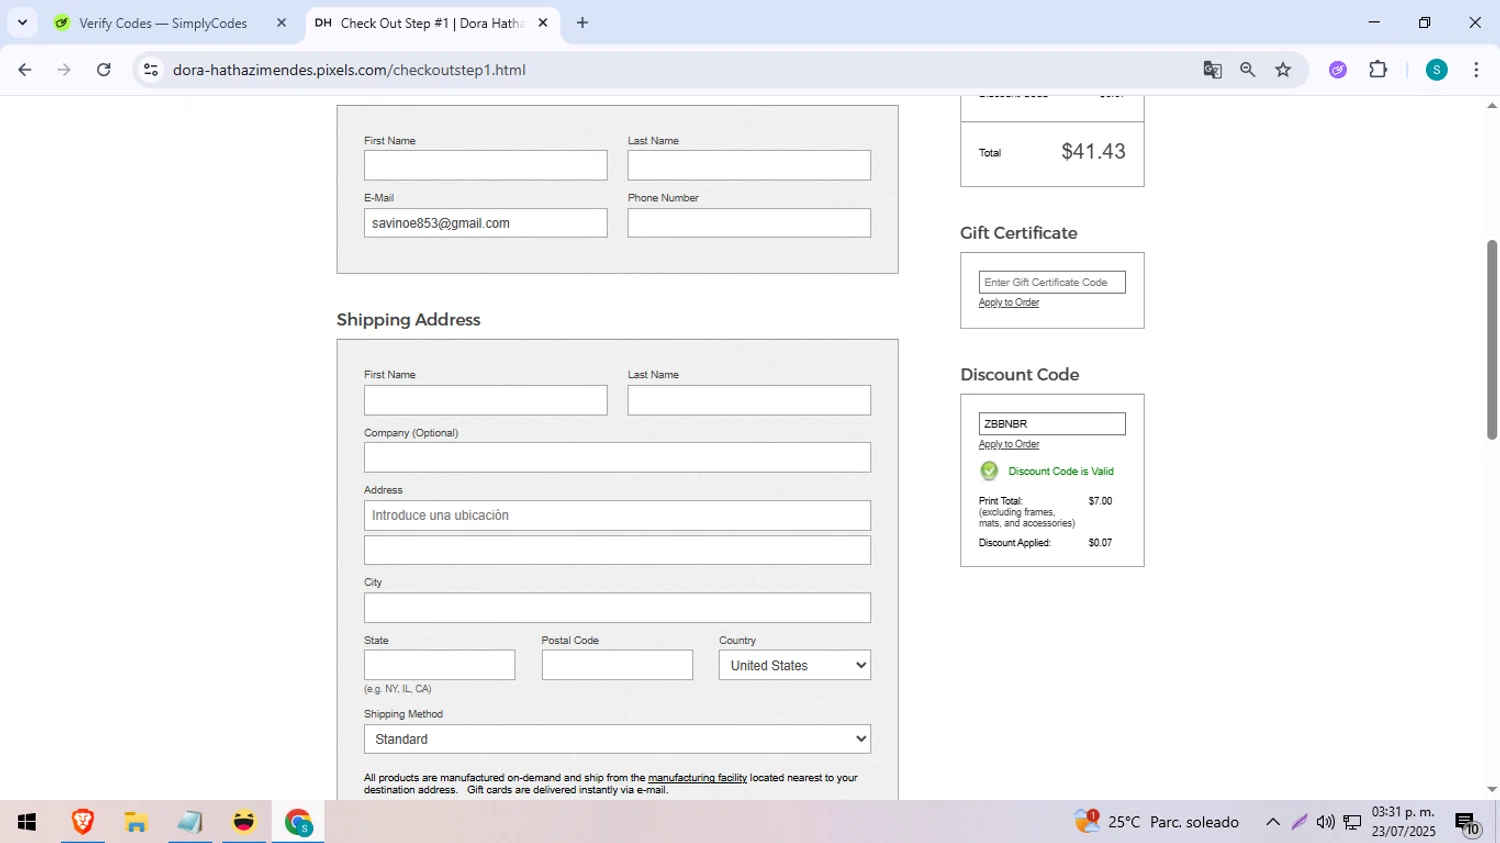This screenshot has width=1500, height=843.
Task: Select the Check Out Step #1 tab
Action: [432, 23]
